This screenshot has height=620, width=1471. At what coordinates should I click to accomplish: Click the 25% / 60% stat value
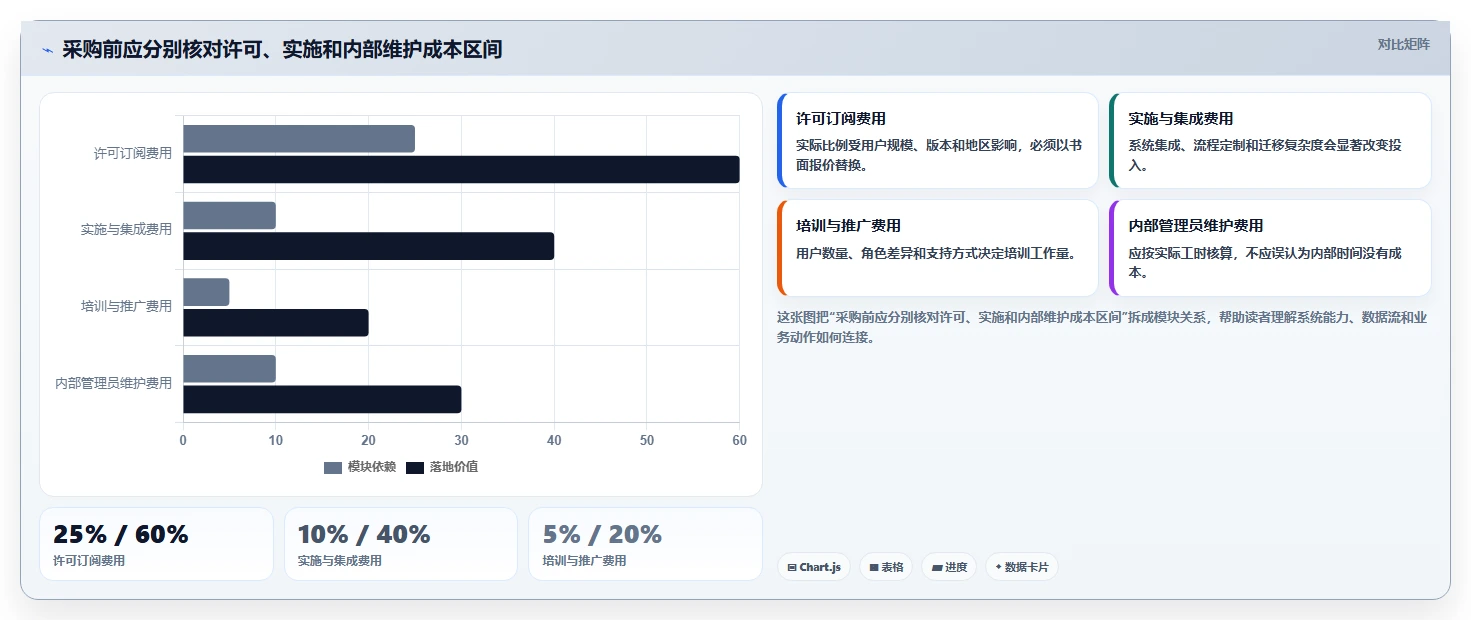coord(121,535)
